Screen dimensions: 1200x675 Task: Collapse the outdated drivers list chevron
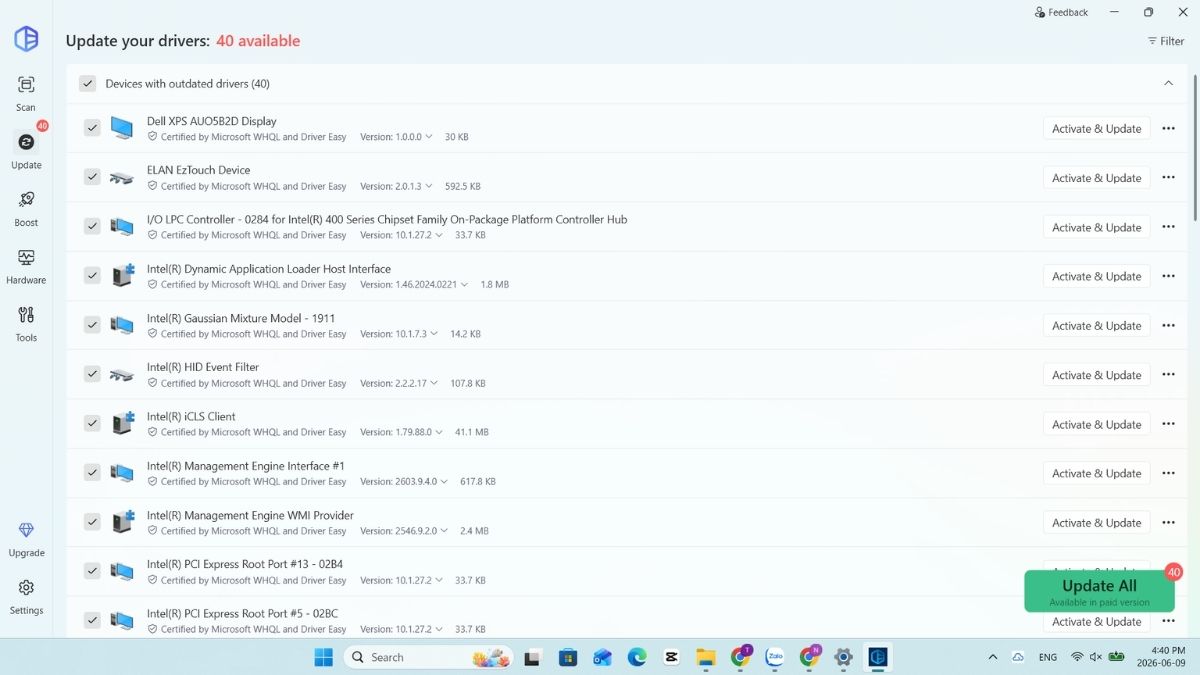click(1168, 83)
